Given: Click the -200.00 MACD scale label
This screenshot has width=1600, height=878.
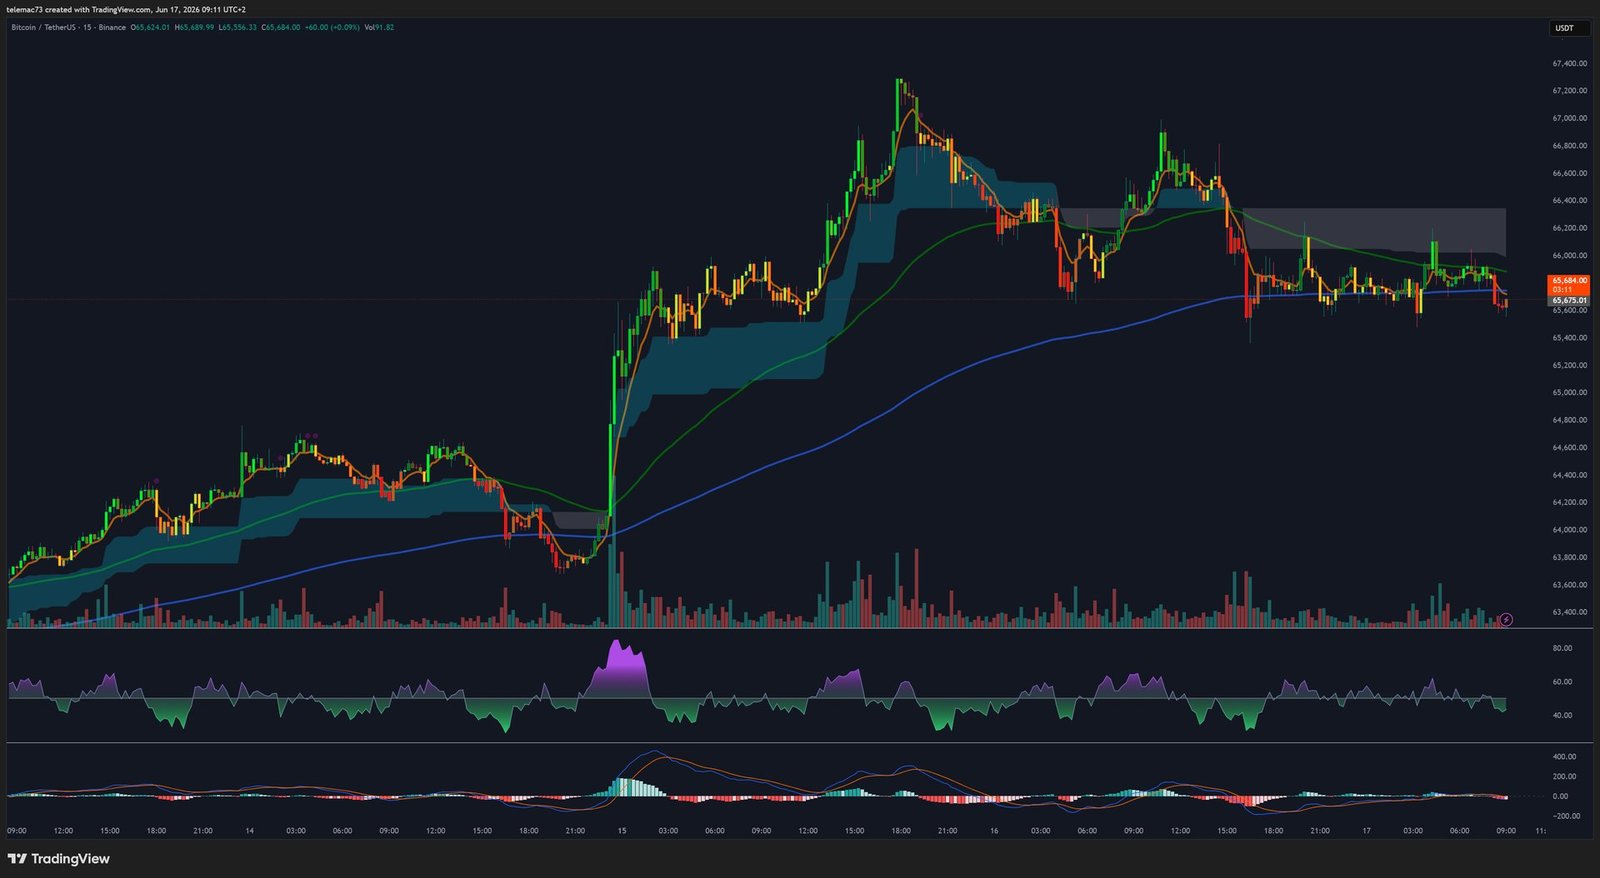Looking at the screenshot, I should tap(1565, 815).
